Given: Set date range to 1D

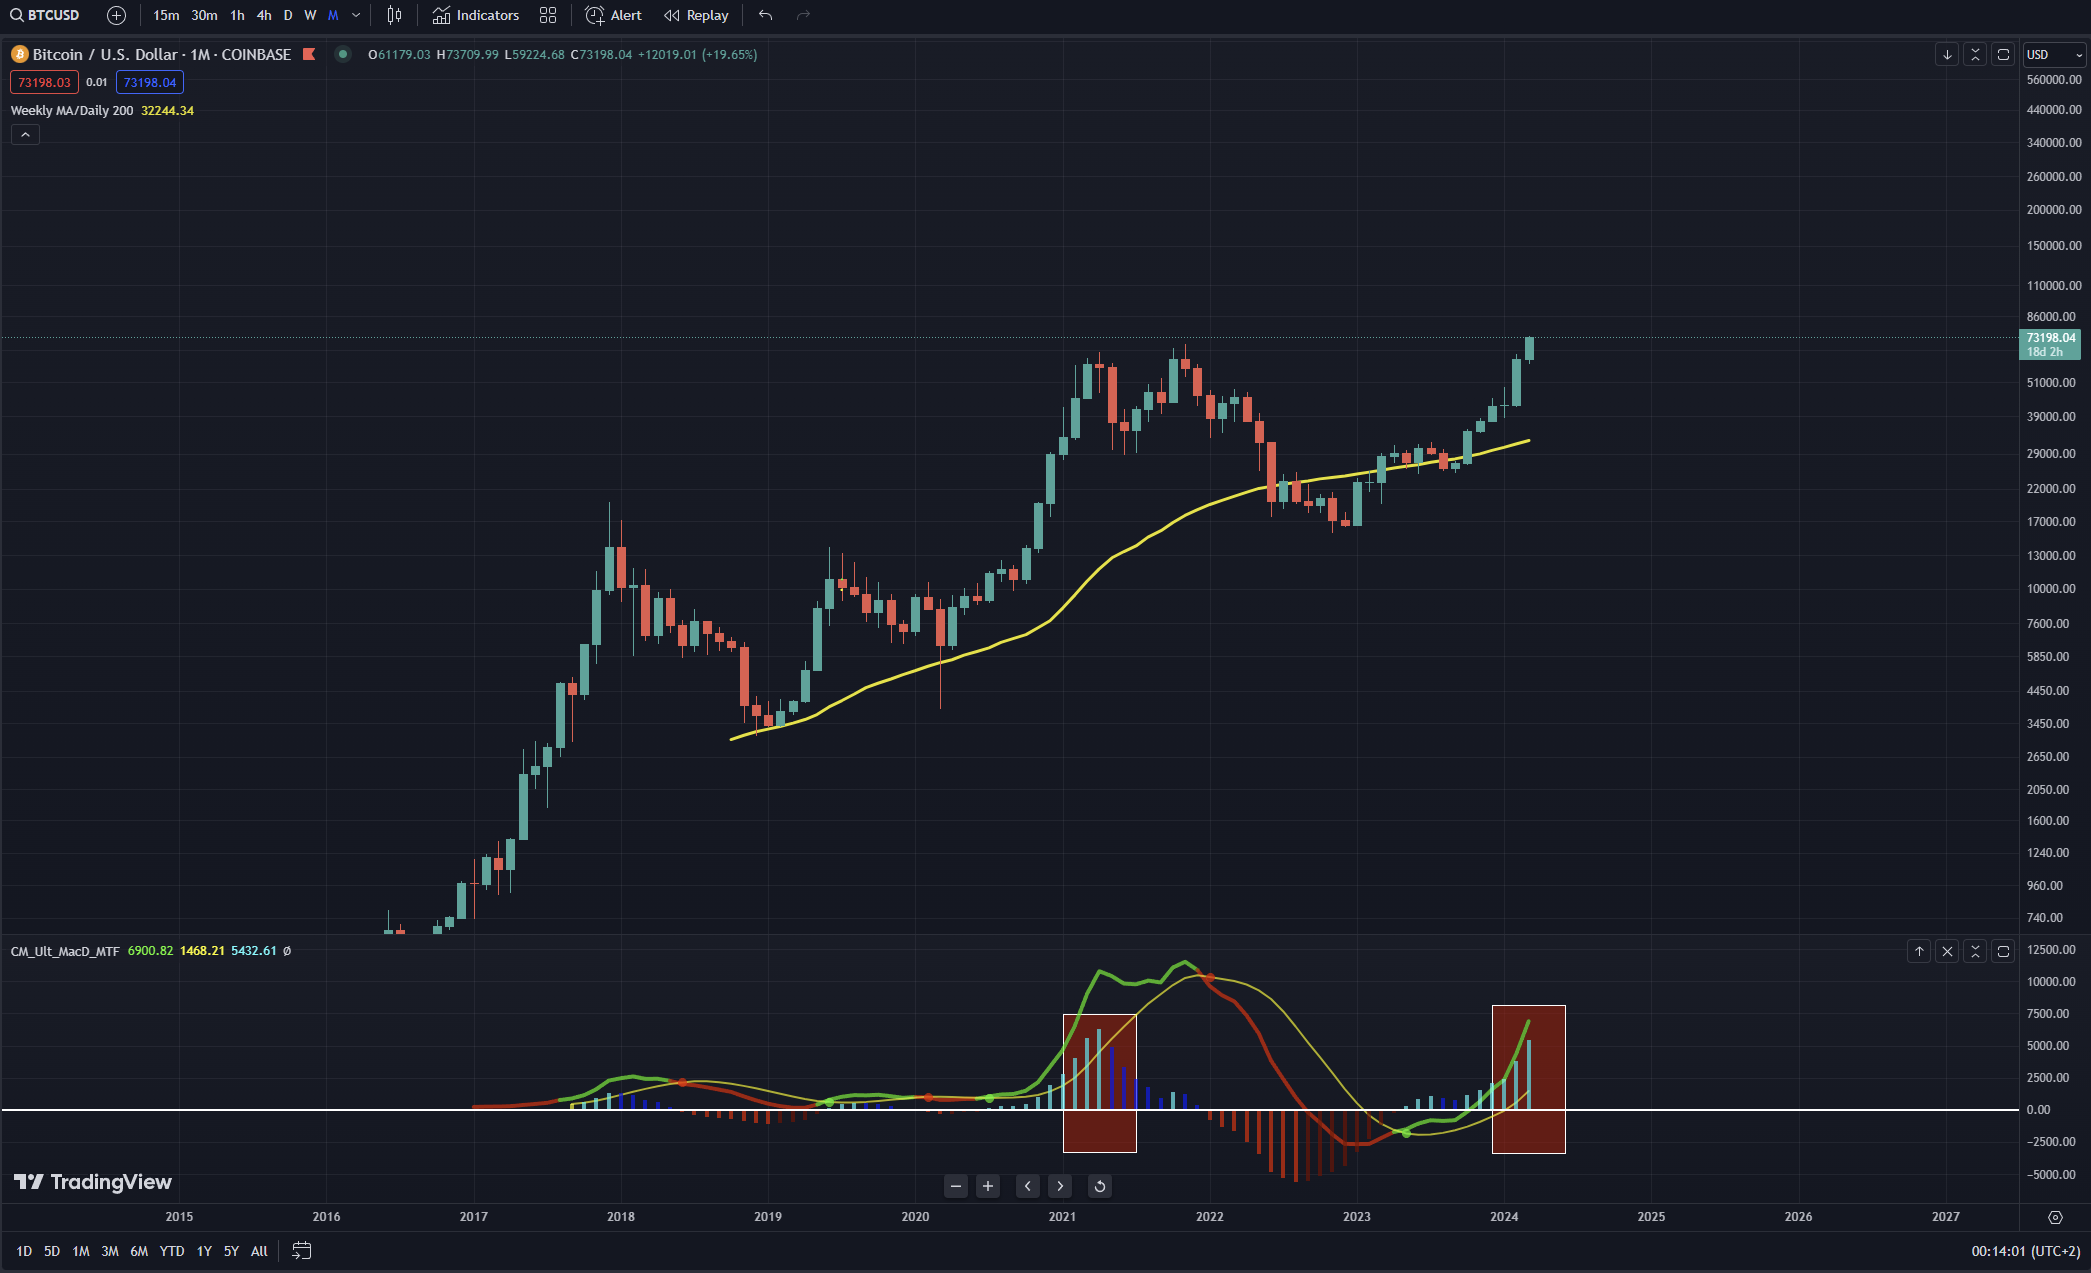Looking at the screenshot, I should point(24,1251).
